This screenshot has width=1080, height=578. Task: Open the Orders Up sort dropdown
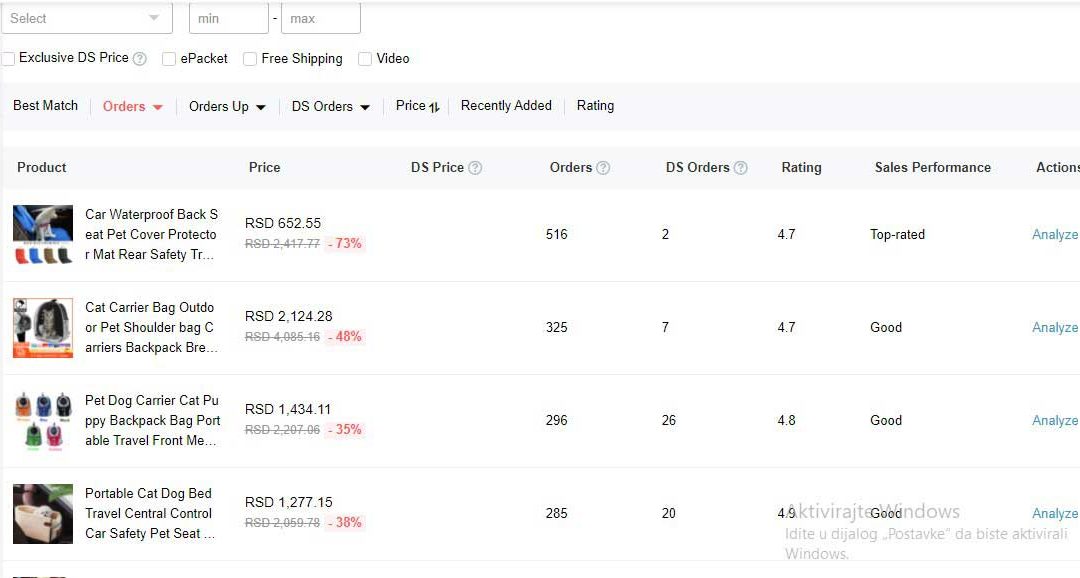[227, 107]
